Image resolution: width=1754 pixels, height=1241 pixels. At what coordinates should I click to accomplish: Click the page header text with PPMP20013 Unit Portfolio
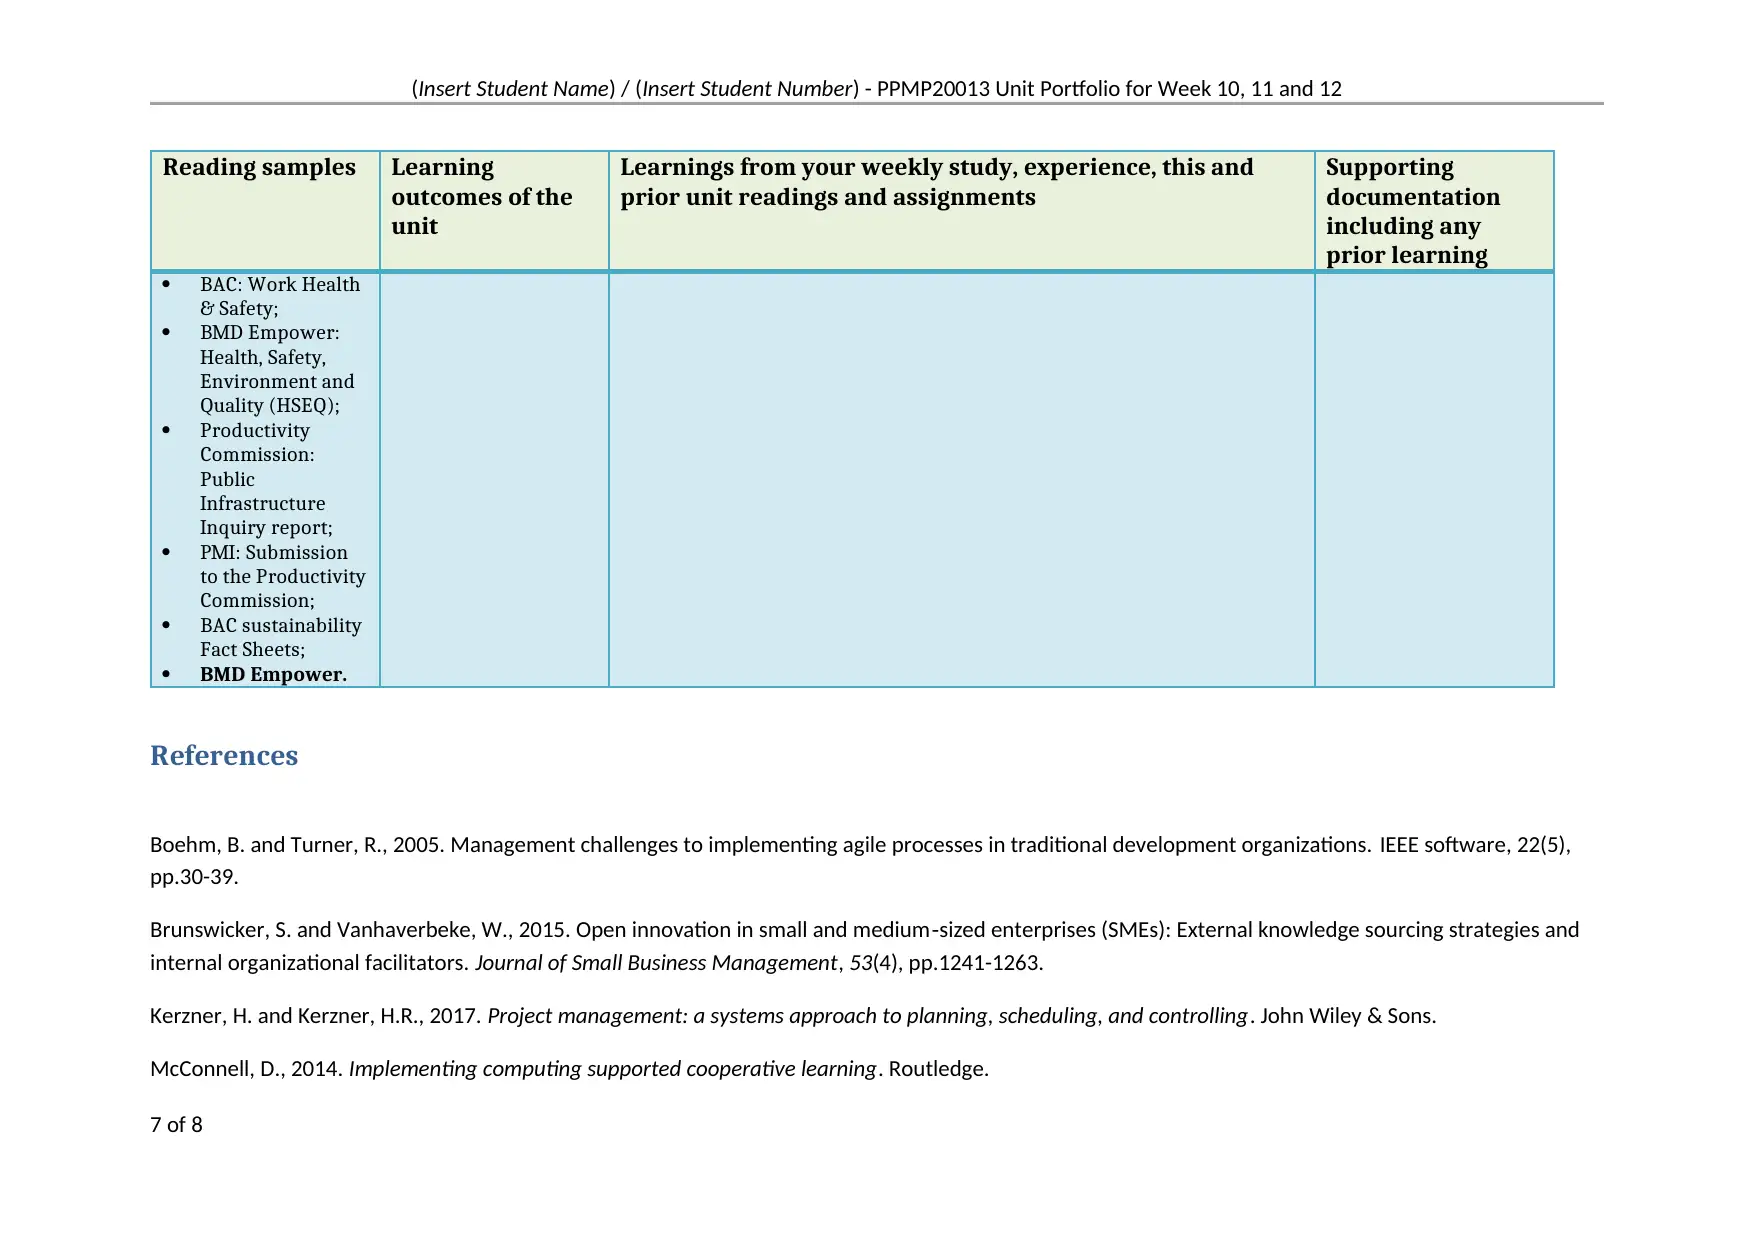click(x=876, y=88)
